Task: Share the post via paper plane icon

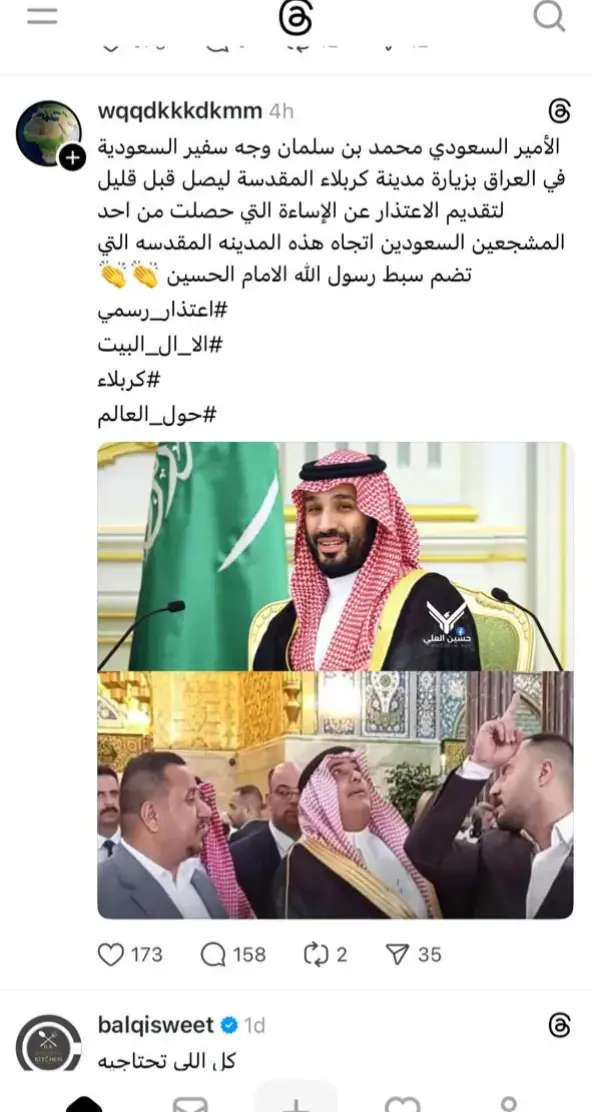Action: click(398, 955)
